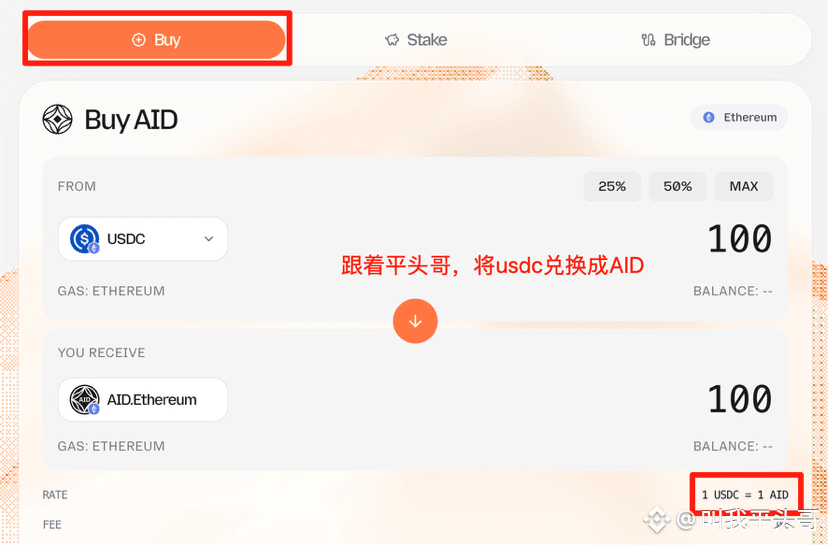Click the Bridge route icon
Image resolution: width=828 pixels, height=545 pixels.
pos(648,40)
